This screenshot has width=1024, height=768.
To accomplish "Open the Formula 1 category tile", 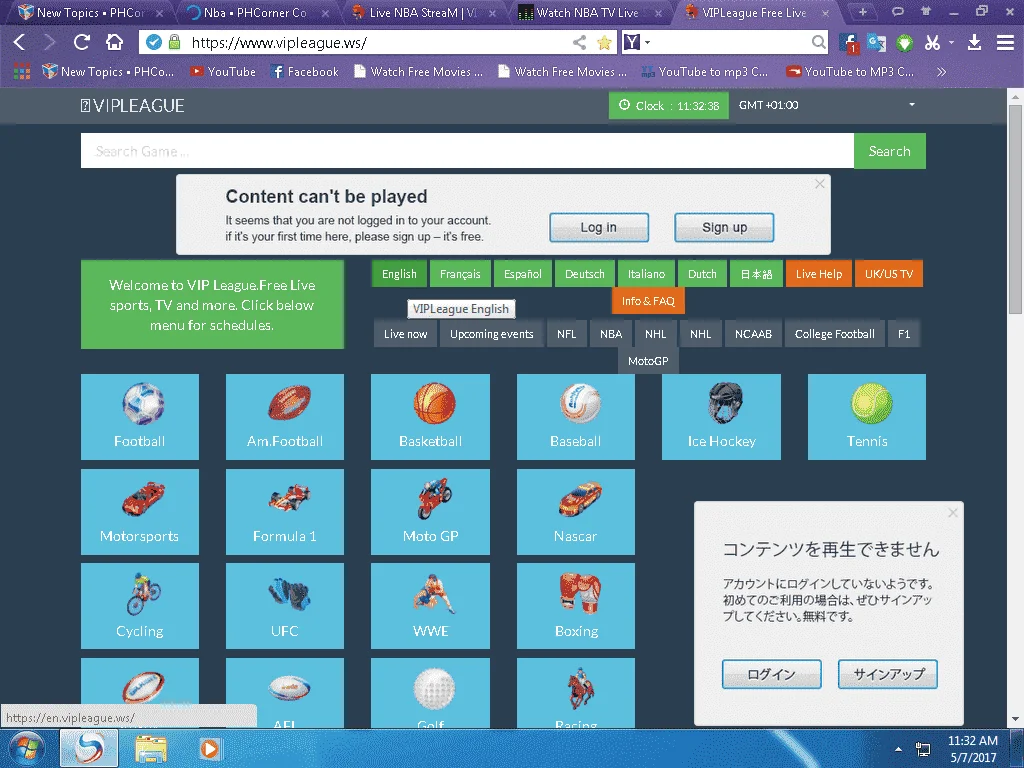I will (x=285, y=512).
